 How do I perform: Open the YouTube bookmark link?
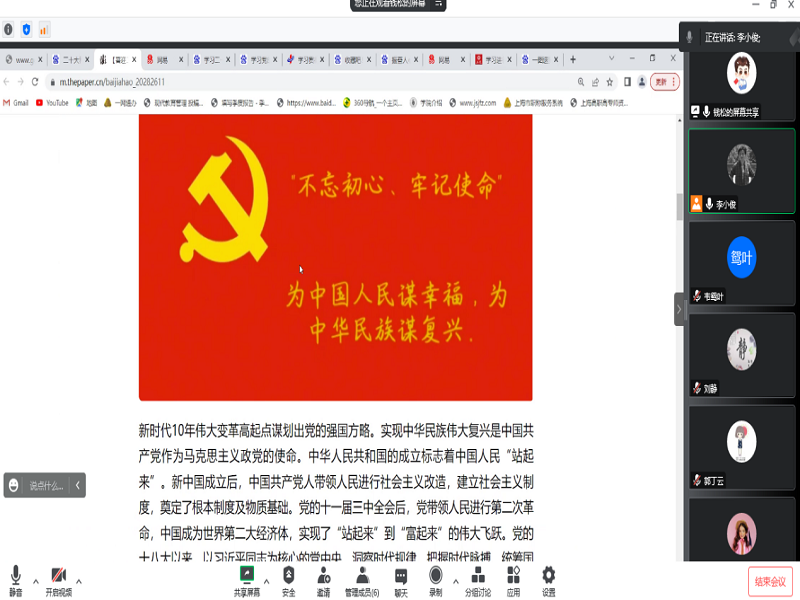point(52,102)
